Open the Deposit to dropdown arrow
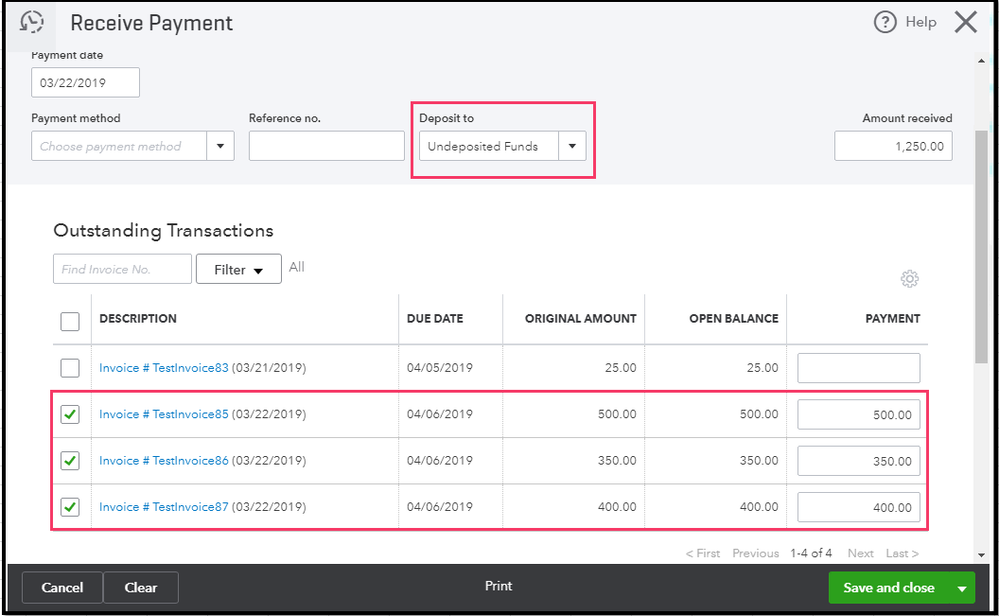Screen dimensions: 999x616 572,146
